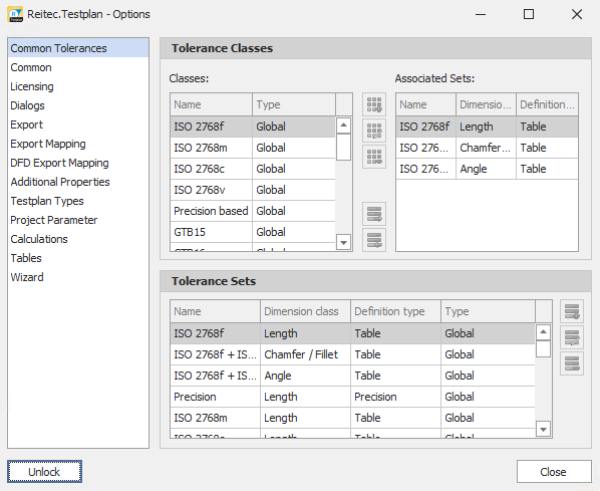The height and width of the screenshot is (491, 600).
Task: Click the top icon right of Tolerance Sets table
Action: tap(572, 312)
